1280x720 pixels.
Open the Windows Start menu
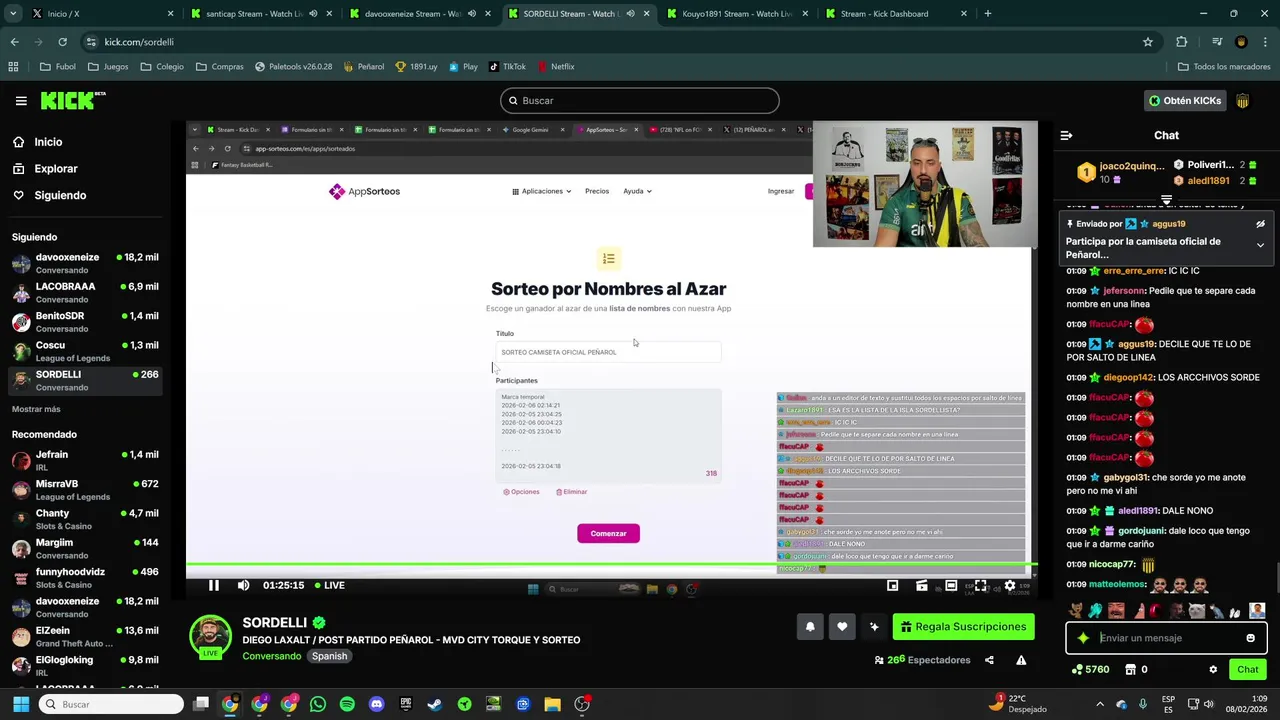[20, 704]
